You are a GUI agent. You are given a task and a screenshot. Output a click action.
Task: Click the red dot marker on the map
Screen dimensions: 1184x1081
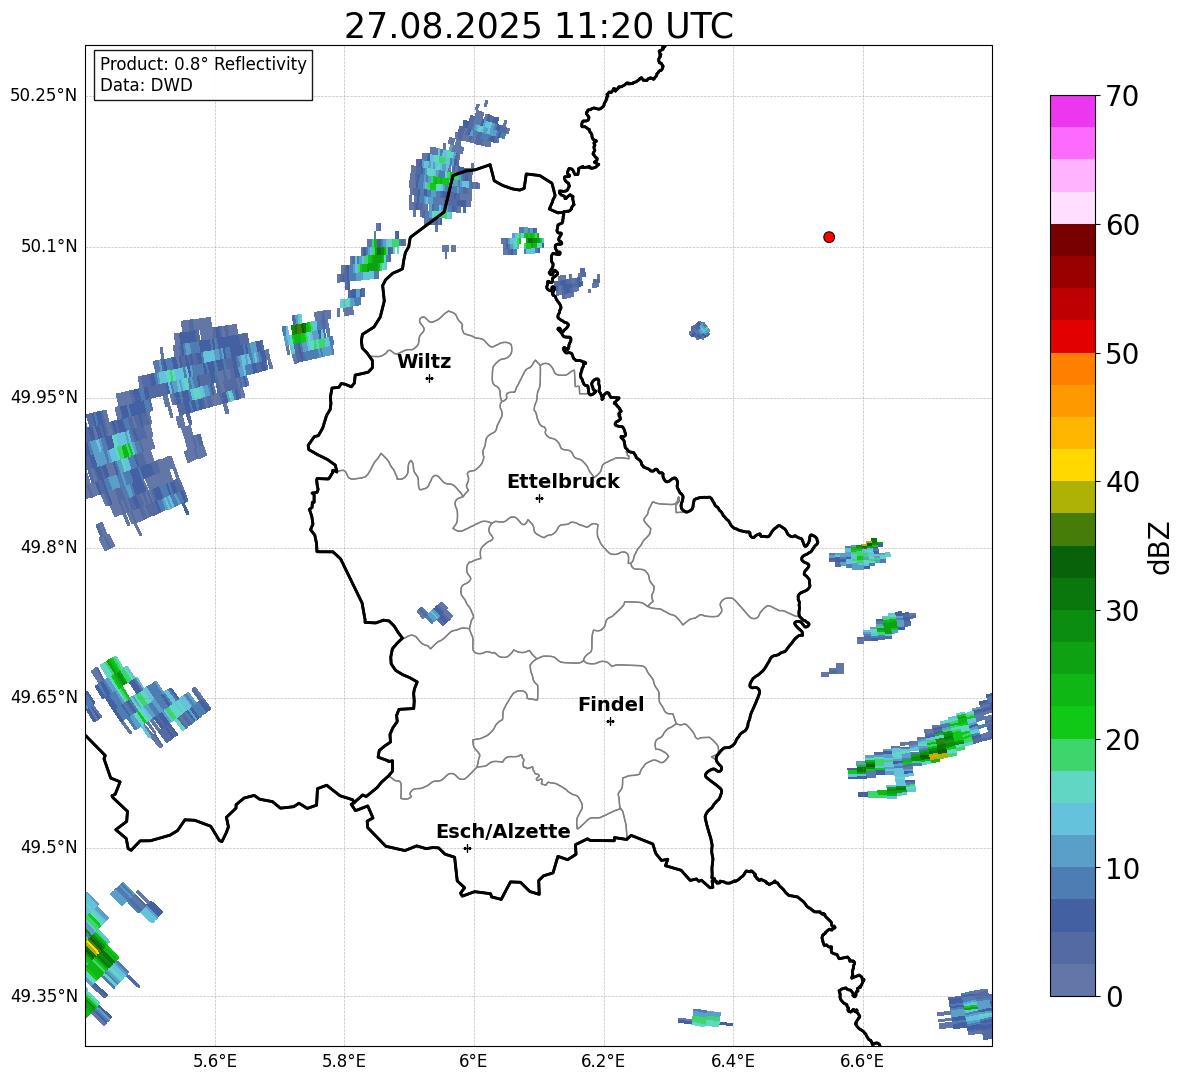829,237
